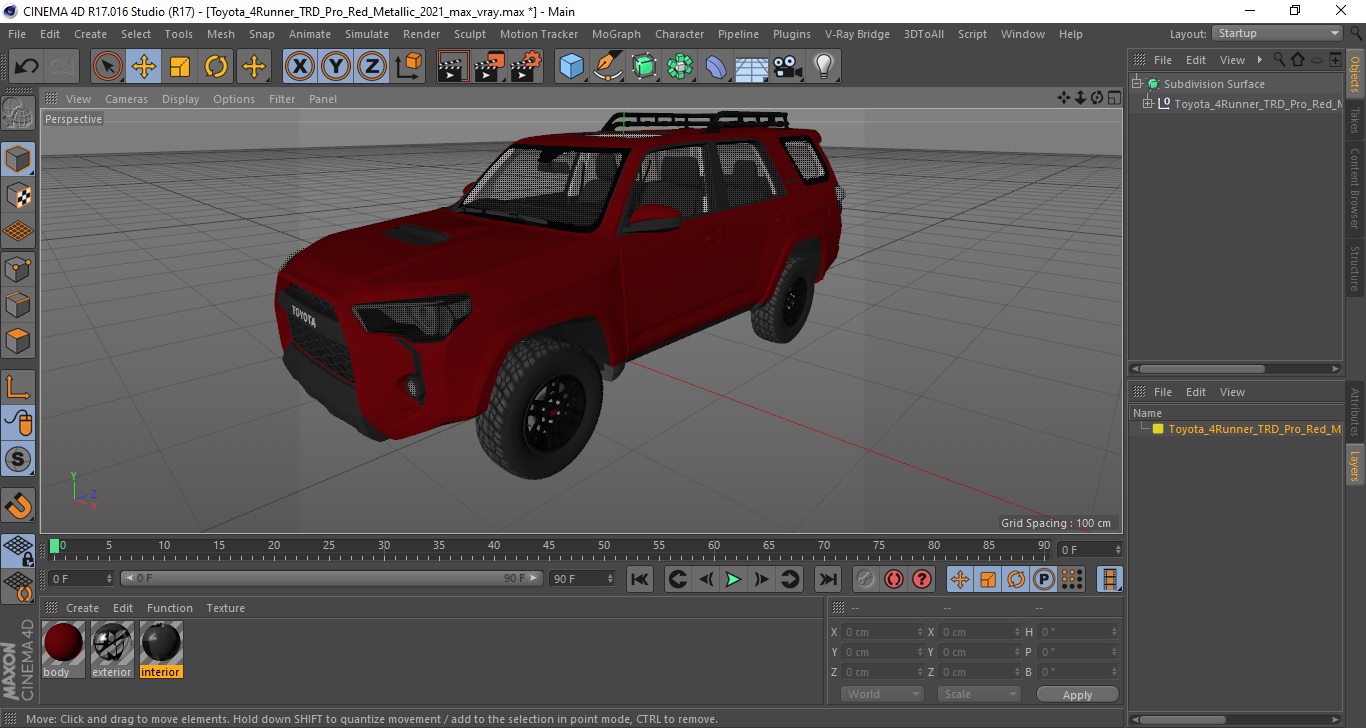The image size is (1366, 728).
Task: Switch to Points mode
Action: click(18, 268)
